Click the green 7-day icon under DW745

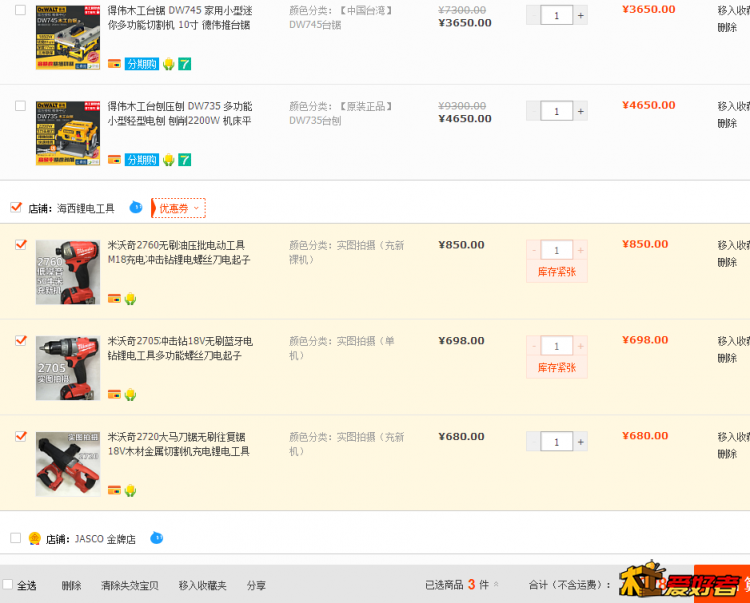185,64
